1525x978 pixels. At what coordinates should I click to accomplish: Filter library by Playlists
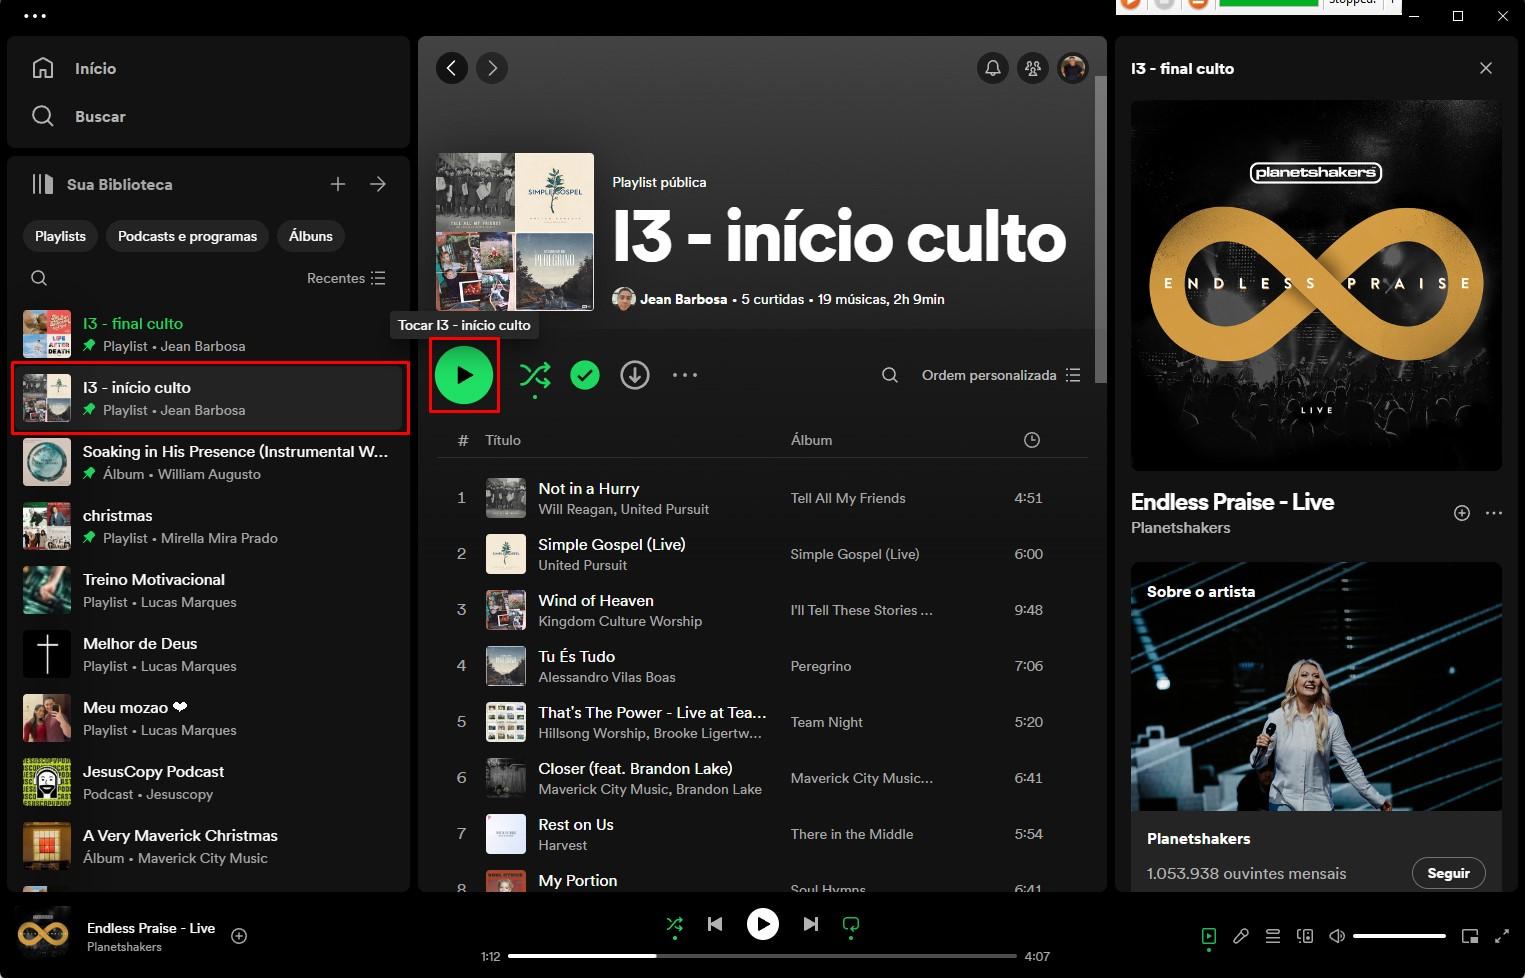click(60, 236)
